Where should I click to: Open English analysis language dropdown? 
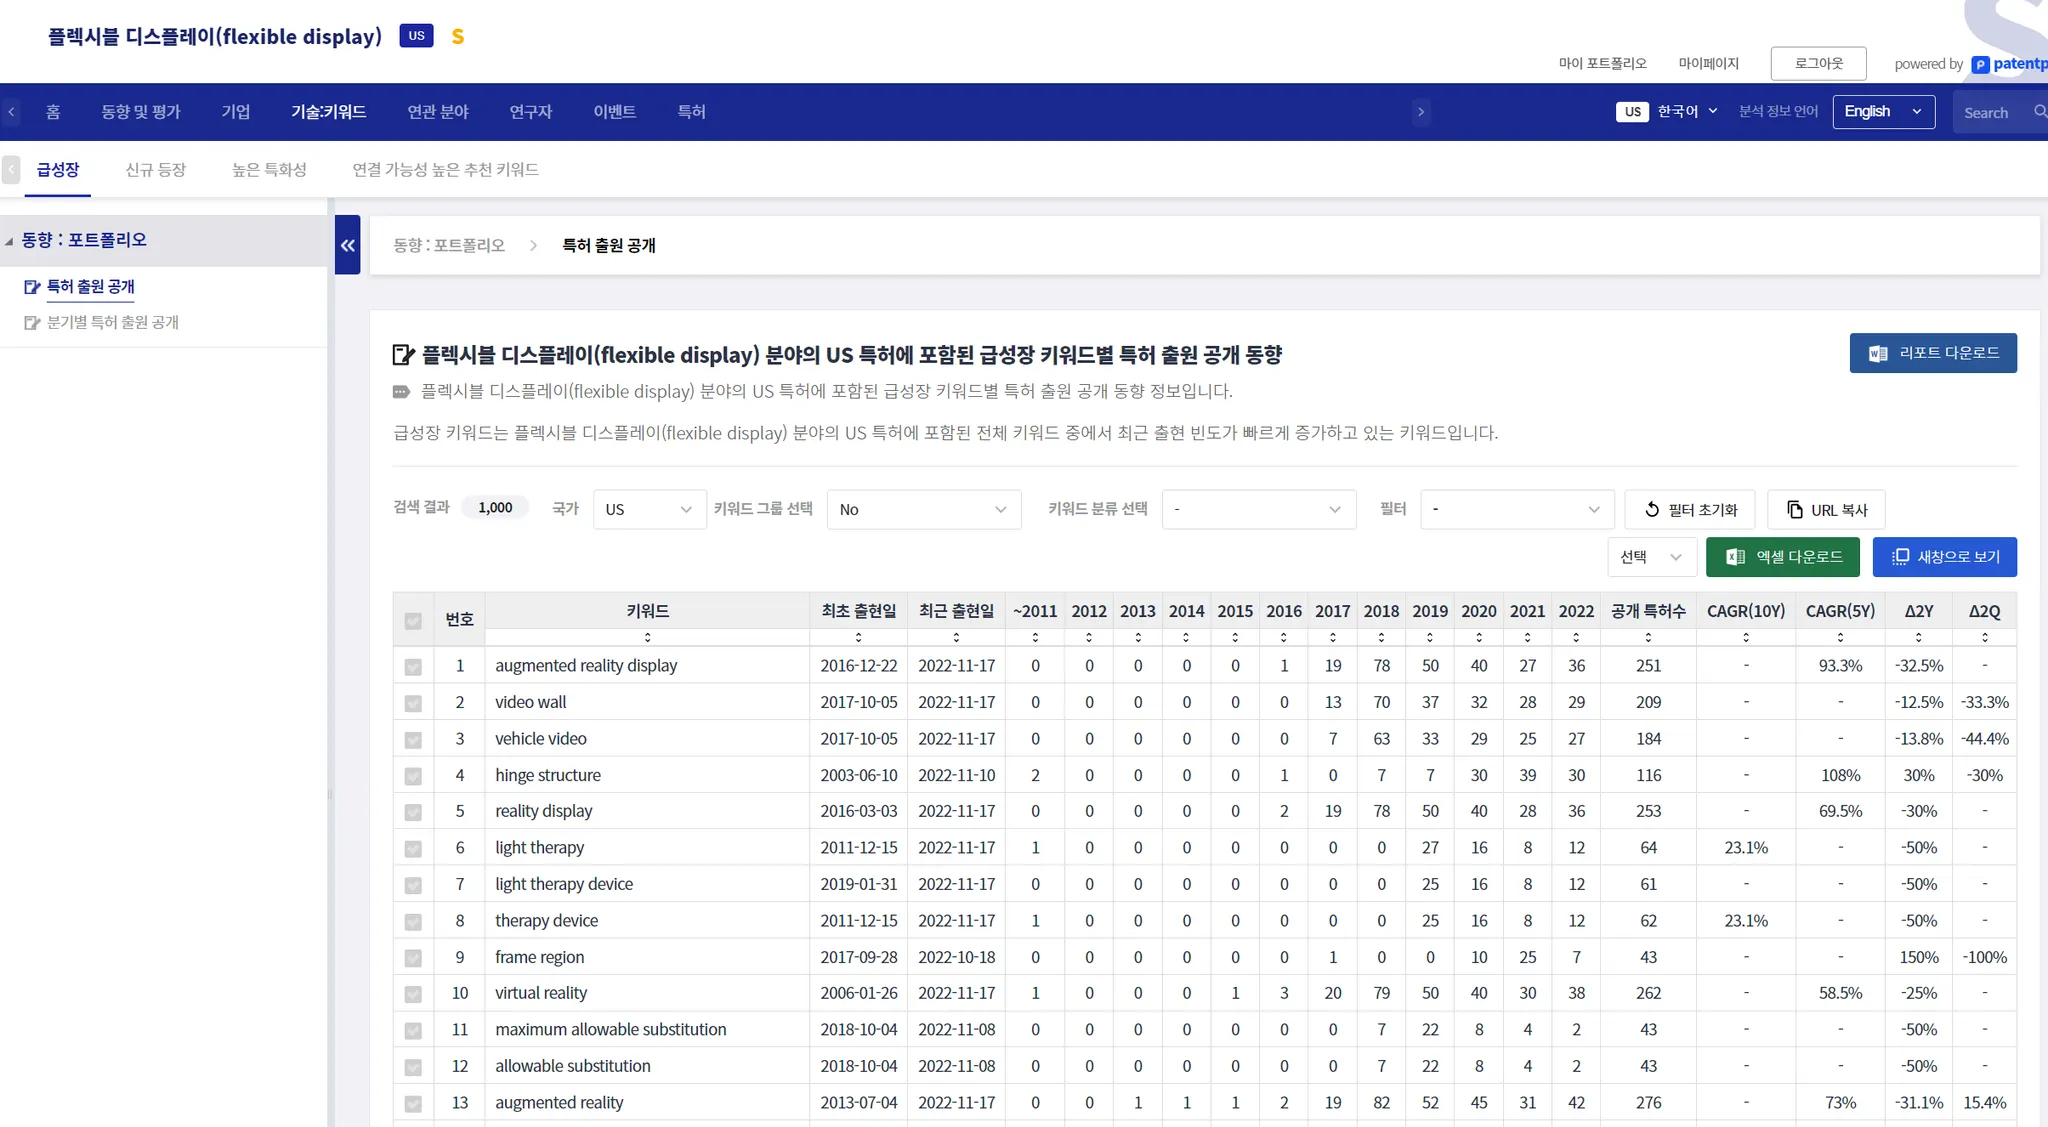(x=1883, y=112)
